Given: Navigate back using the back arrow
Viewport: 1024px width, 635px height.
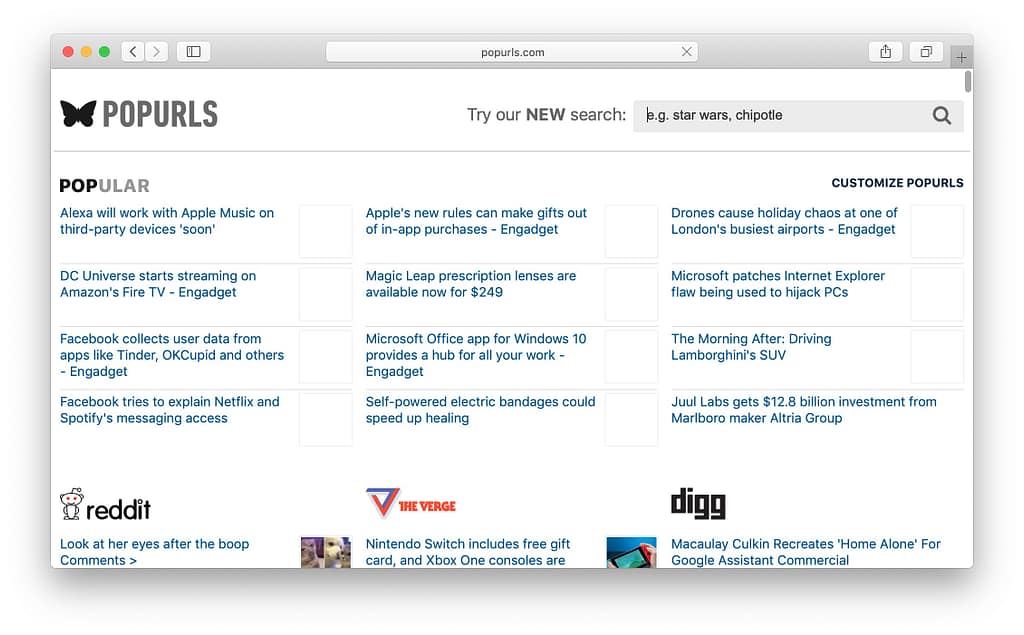Looking at the screenshot, I should 133,51.
